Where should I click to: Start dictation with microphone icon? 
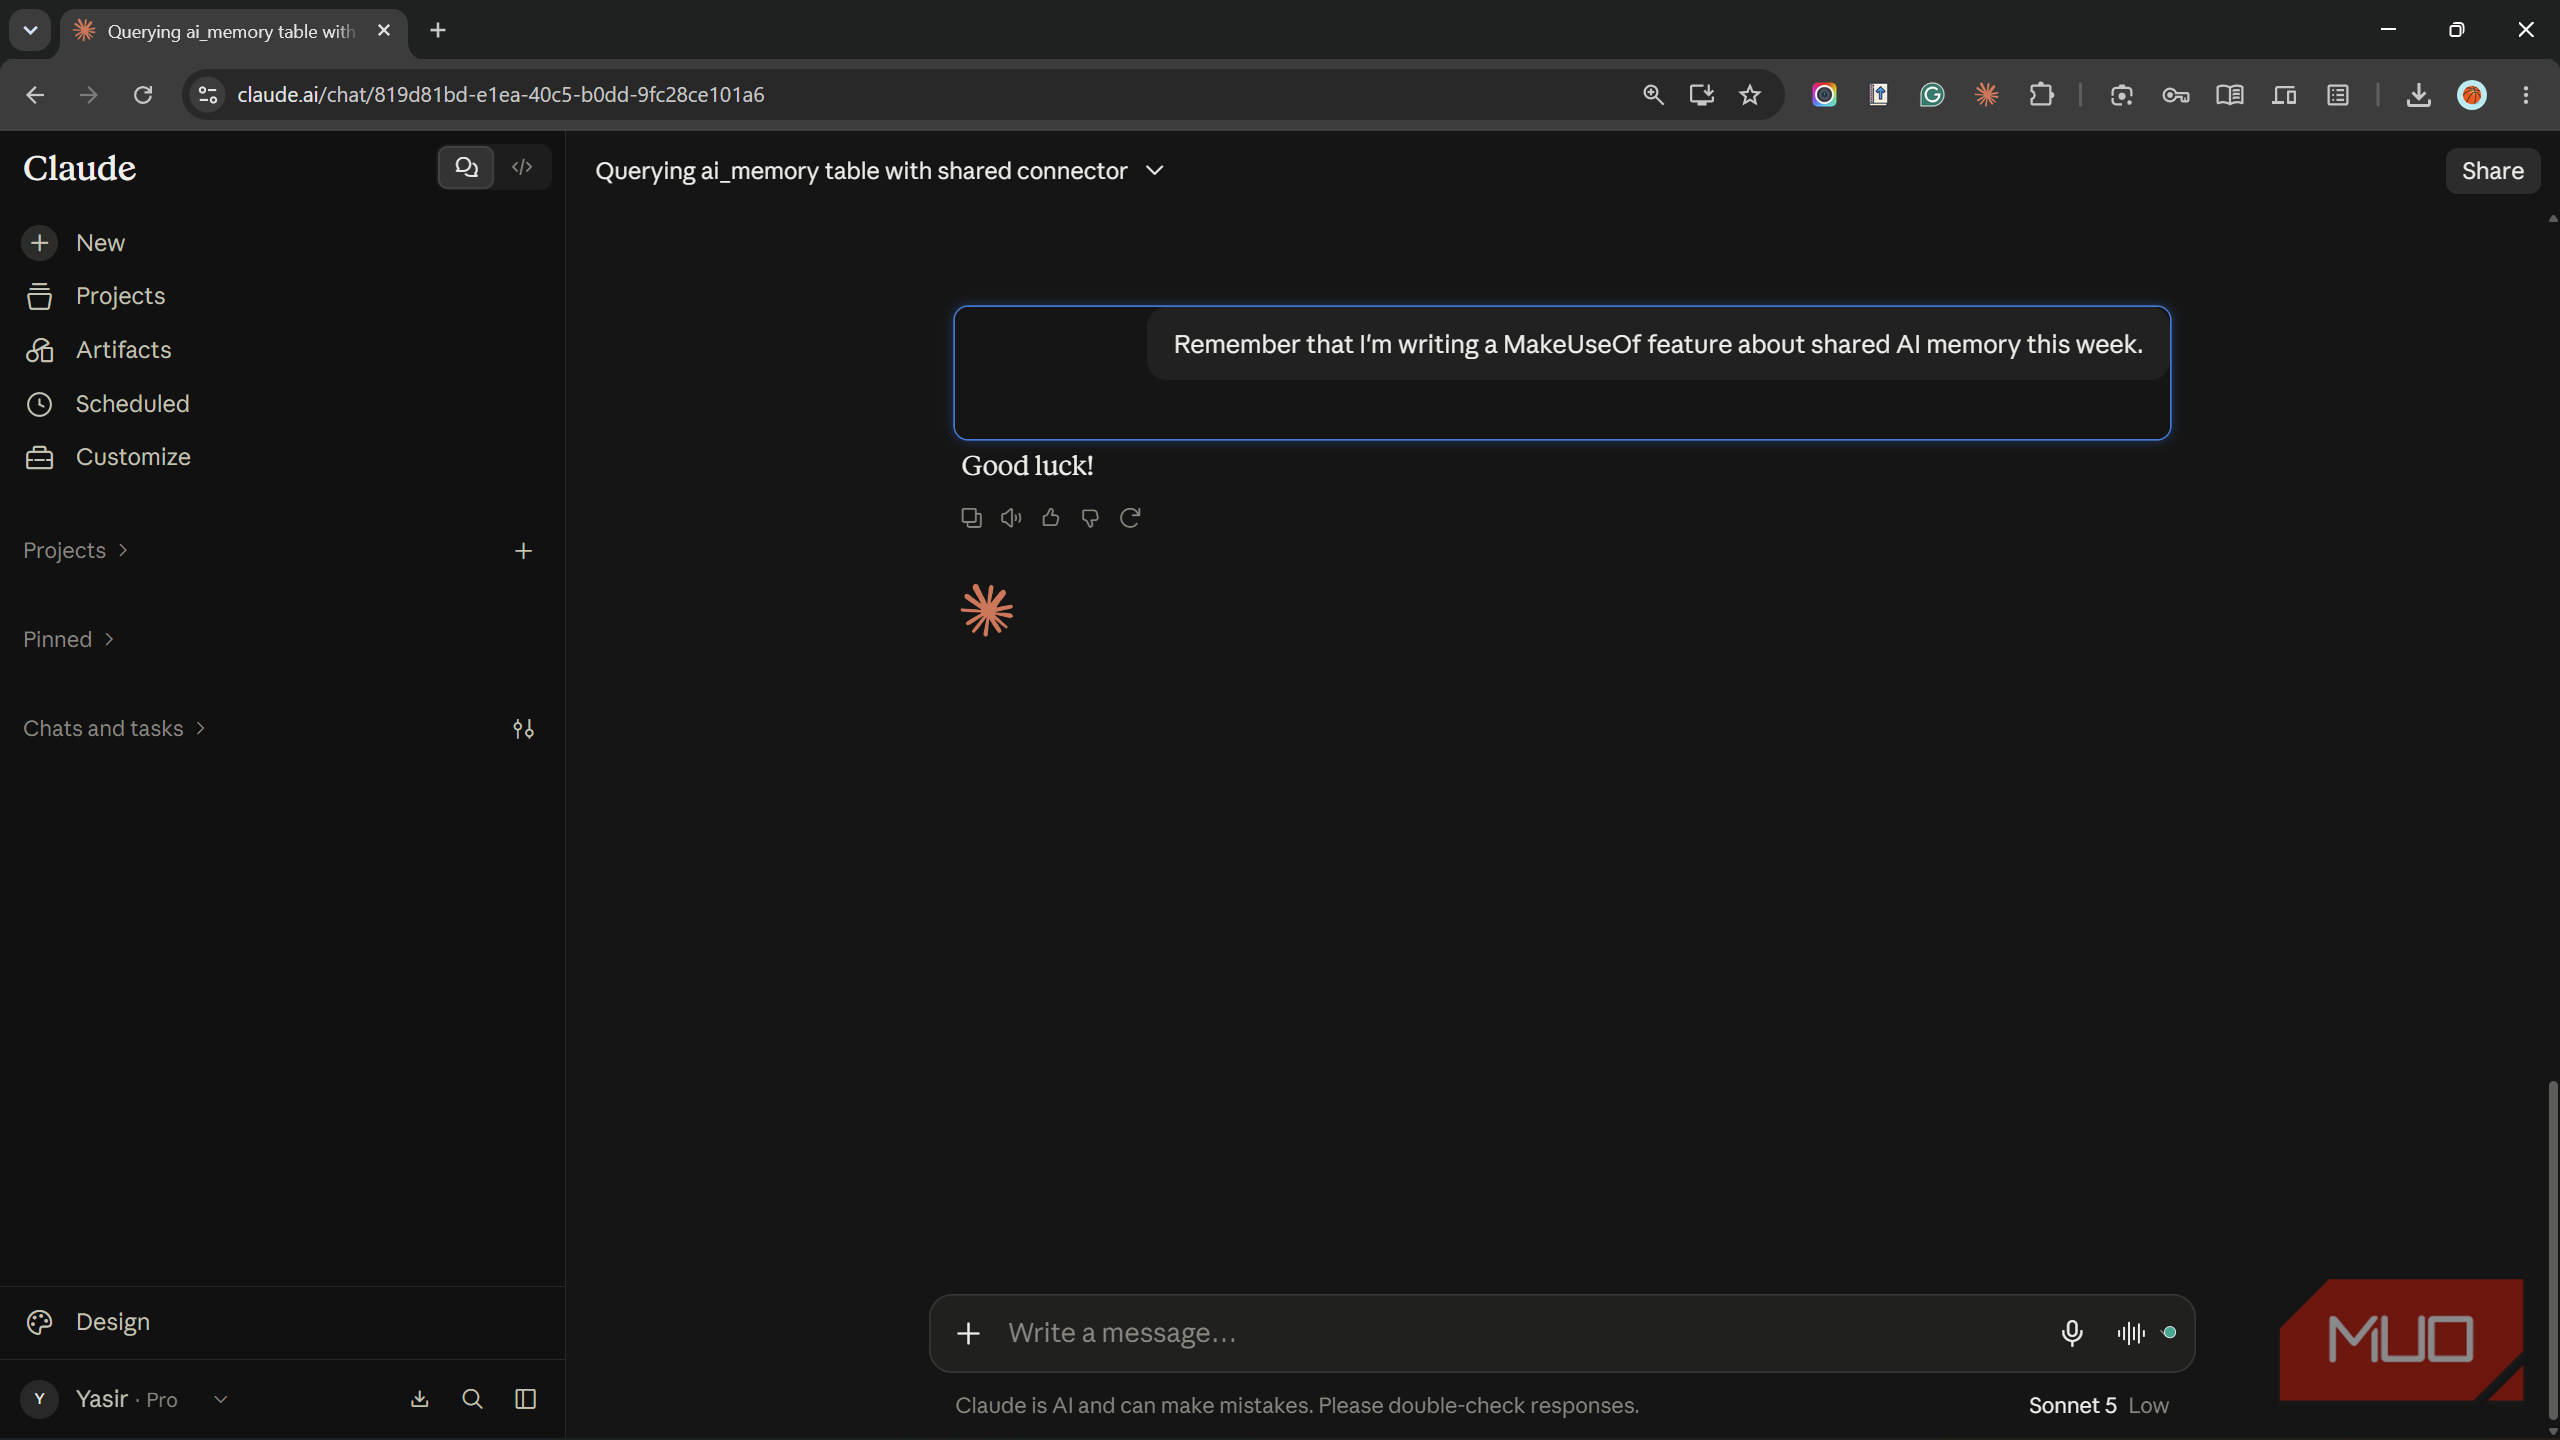[2072, 1333]
